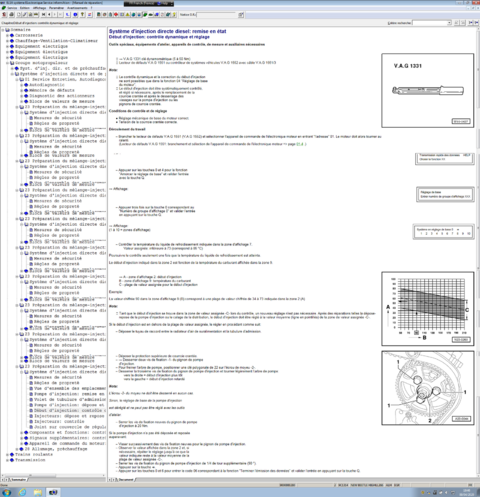
Task: Collapse the Groupe motopropulseur node
Action: (x=7, y=63)
